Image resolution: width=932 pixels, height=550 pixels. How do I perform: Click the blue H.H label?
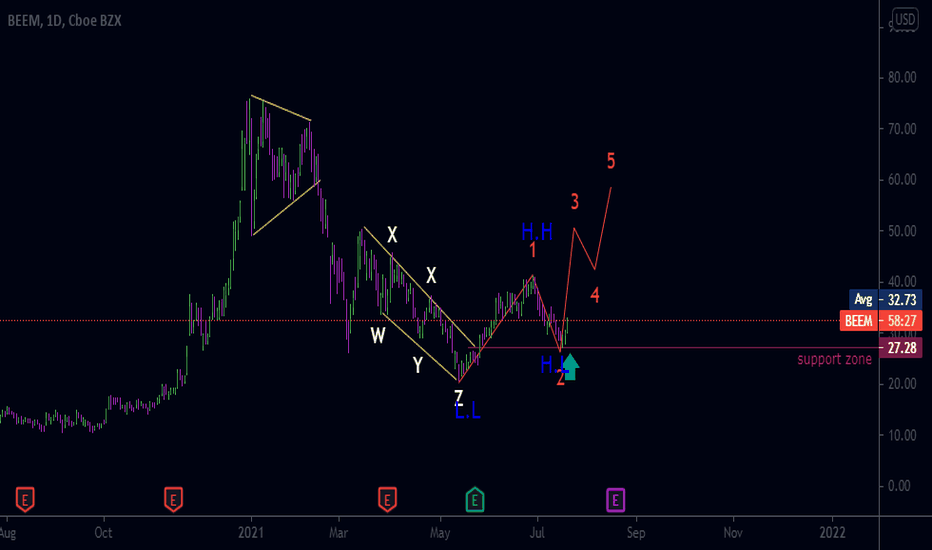(x=537, y=231)
